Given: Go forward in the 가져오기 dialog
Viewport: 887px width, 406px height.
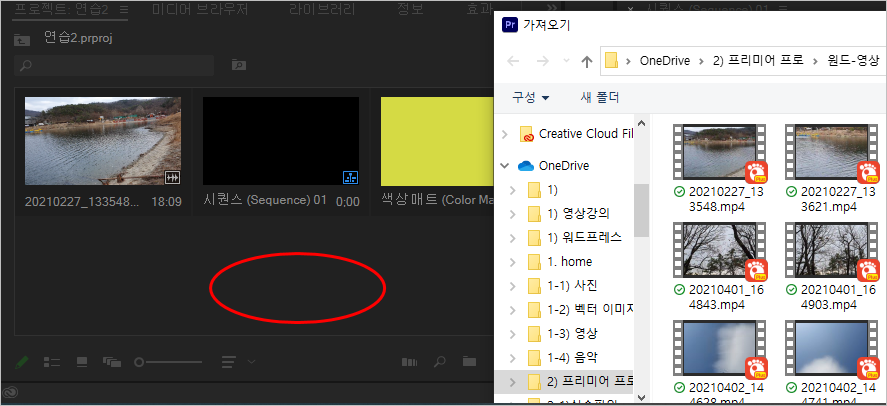Looking at the screenshot, I should [x=542, y=61].
